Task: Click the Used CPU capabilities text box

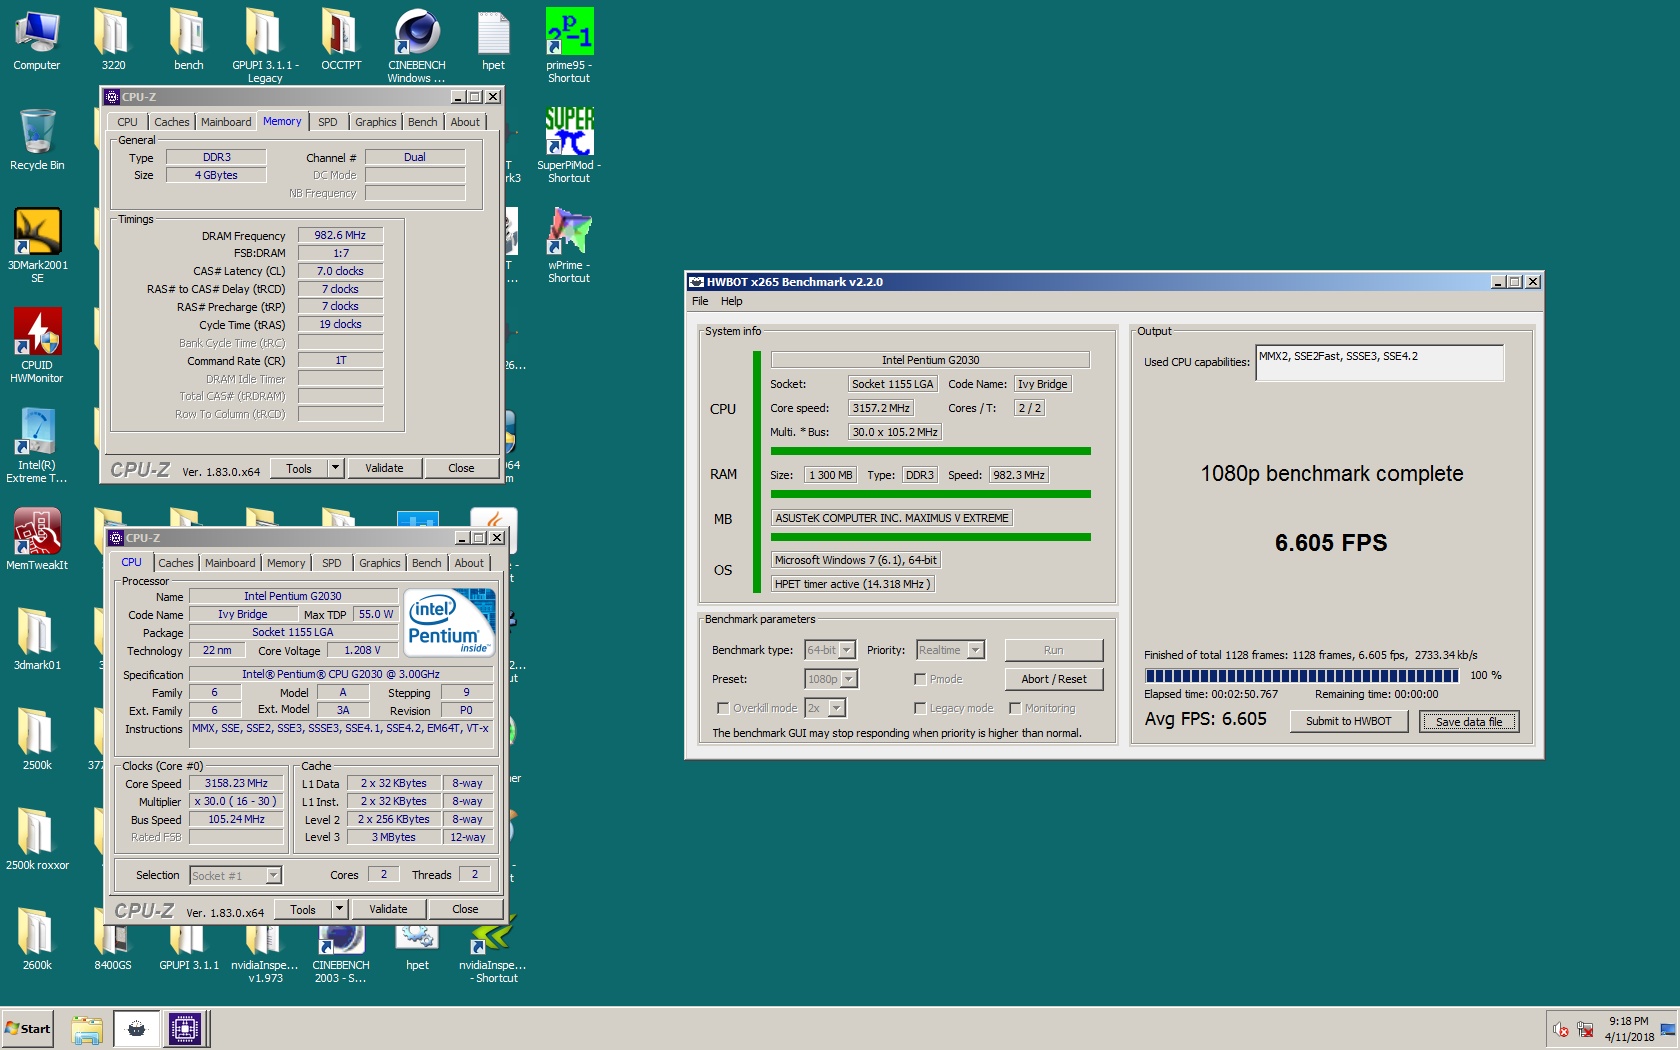Action: tap(1380, 363)
